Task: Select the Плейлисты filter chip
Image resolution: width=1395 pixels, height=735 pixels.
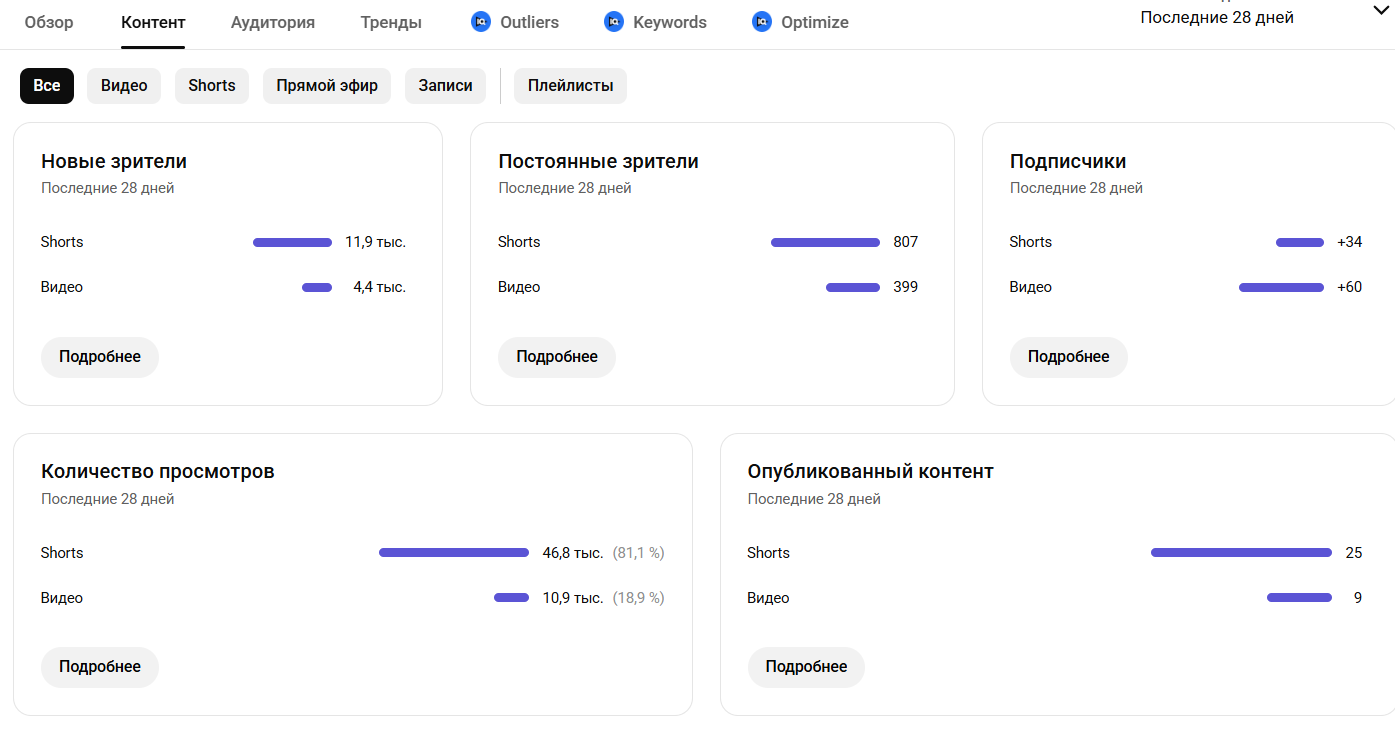Action: [x=570, y=86]
